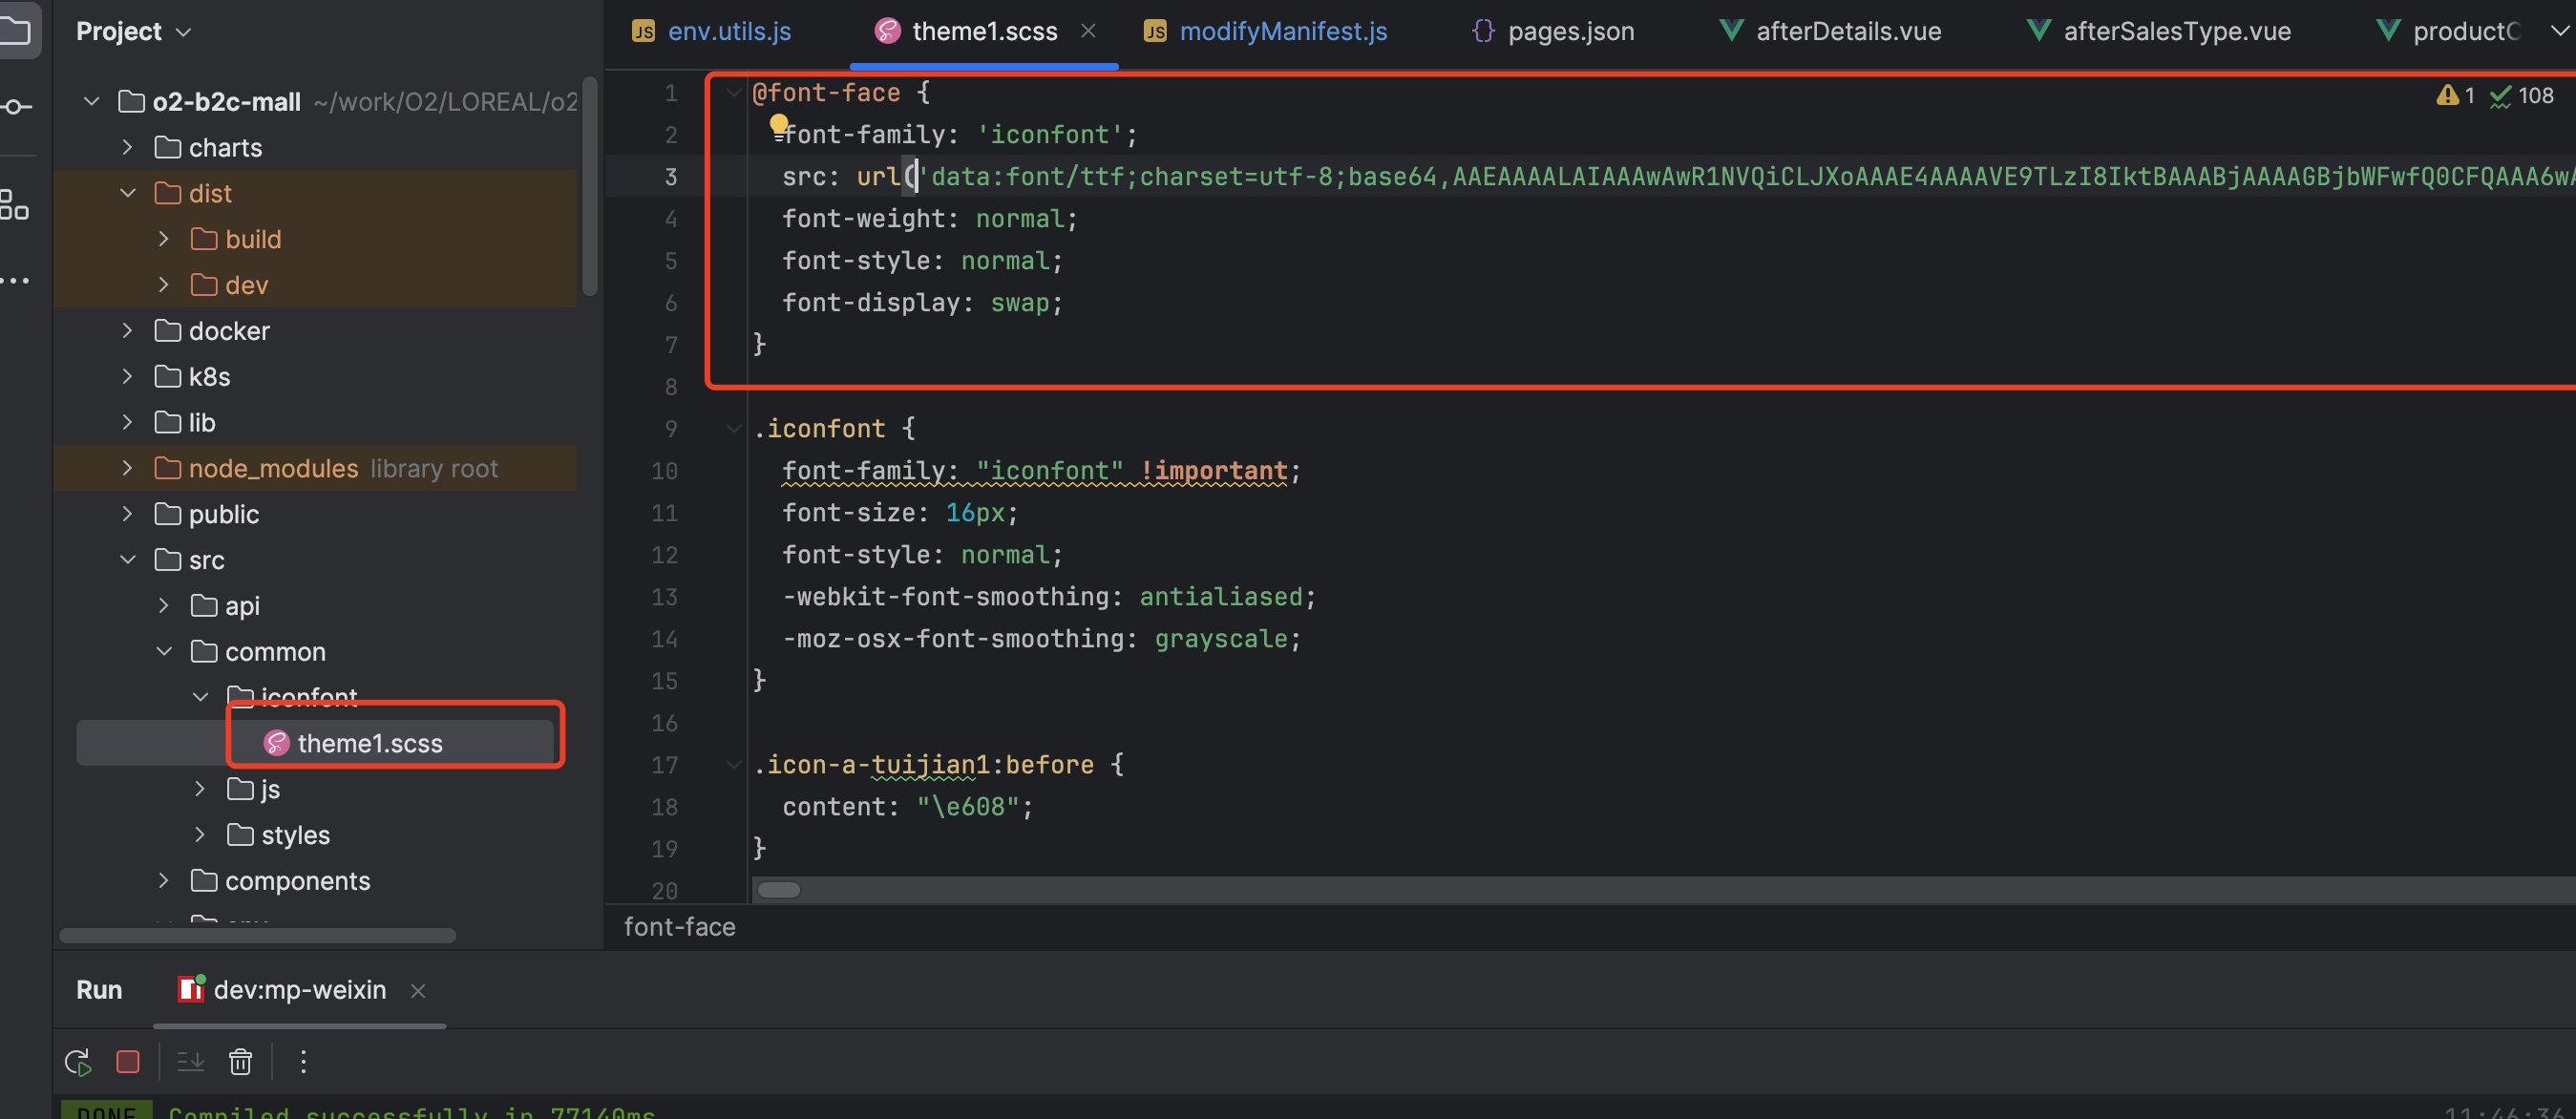The height and width of the screenshot is (1119, 2576).
Task: Click the typo checks indicator 108
Action: (x=2520, y=95)
